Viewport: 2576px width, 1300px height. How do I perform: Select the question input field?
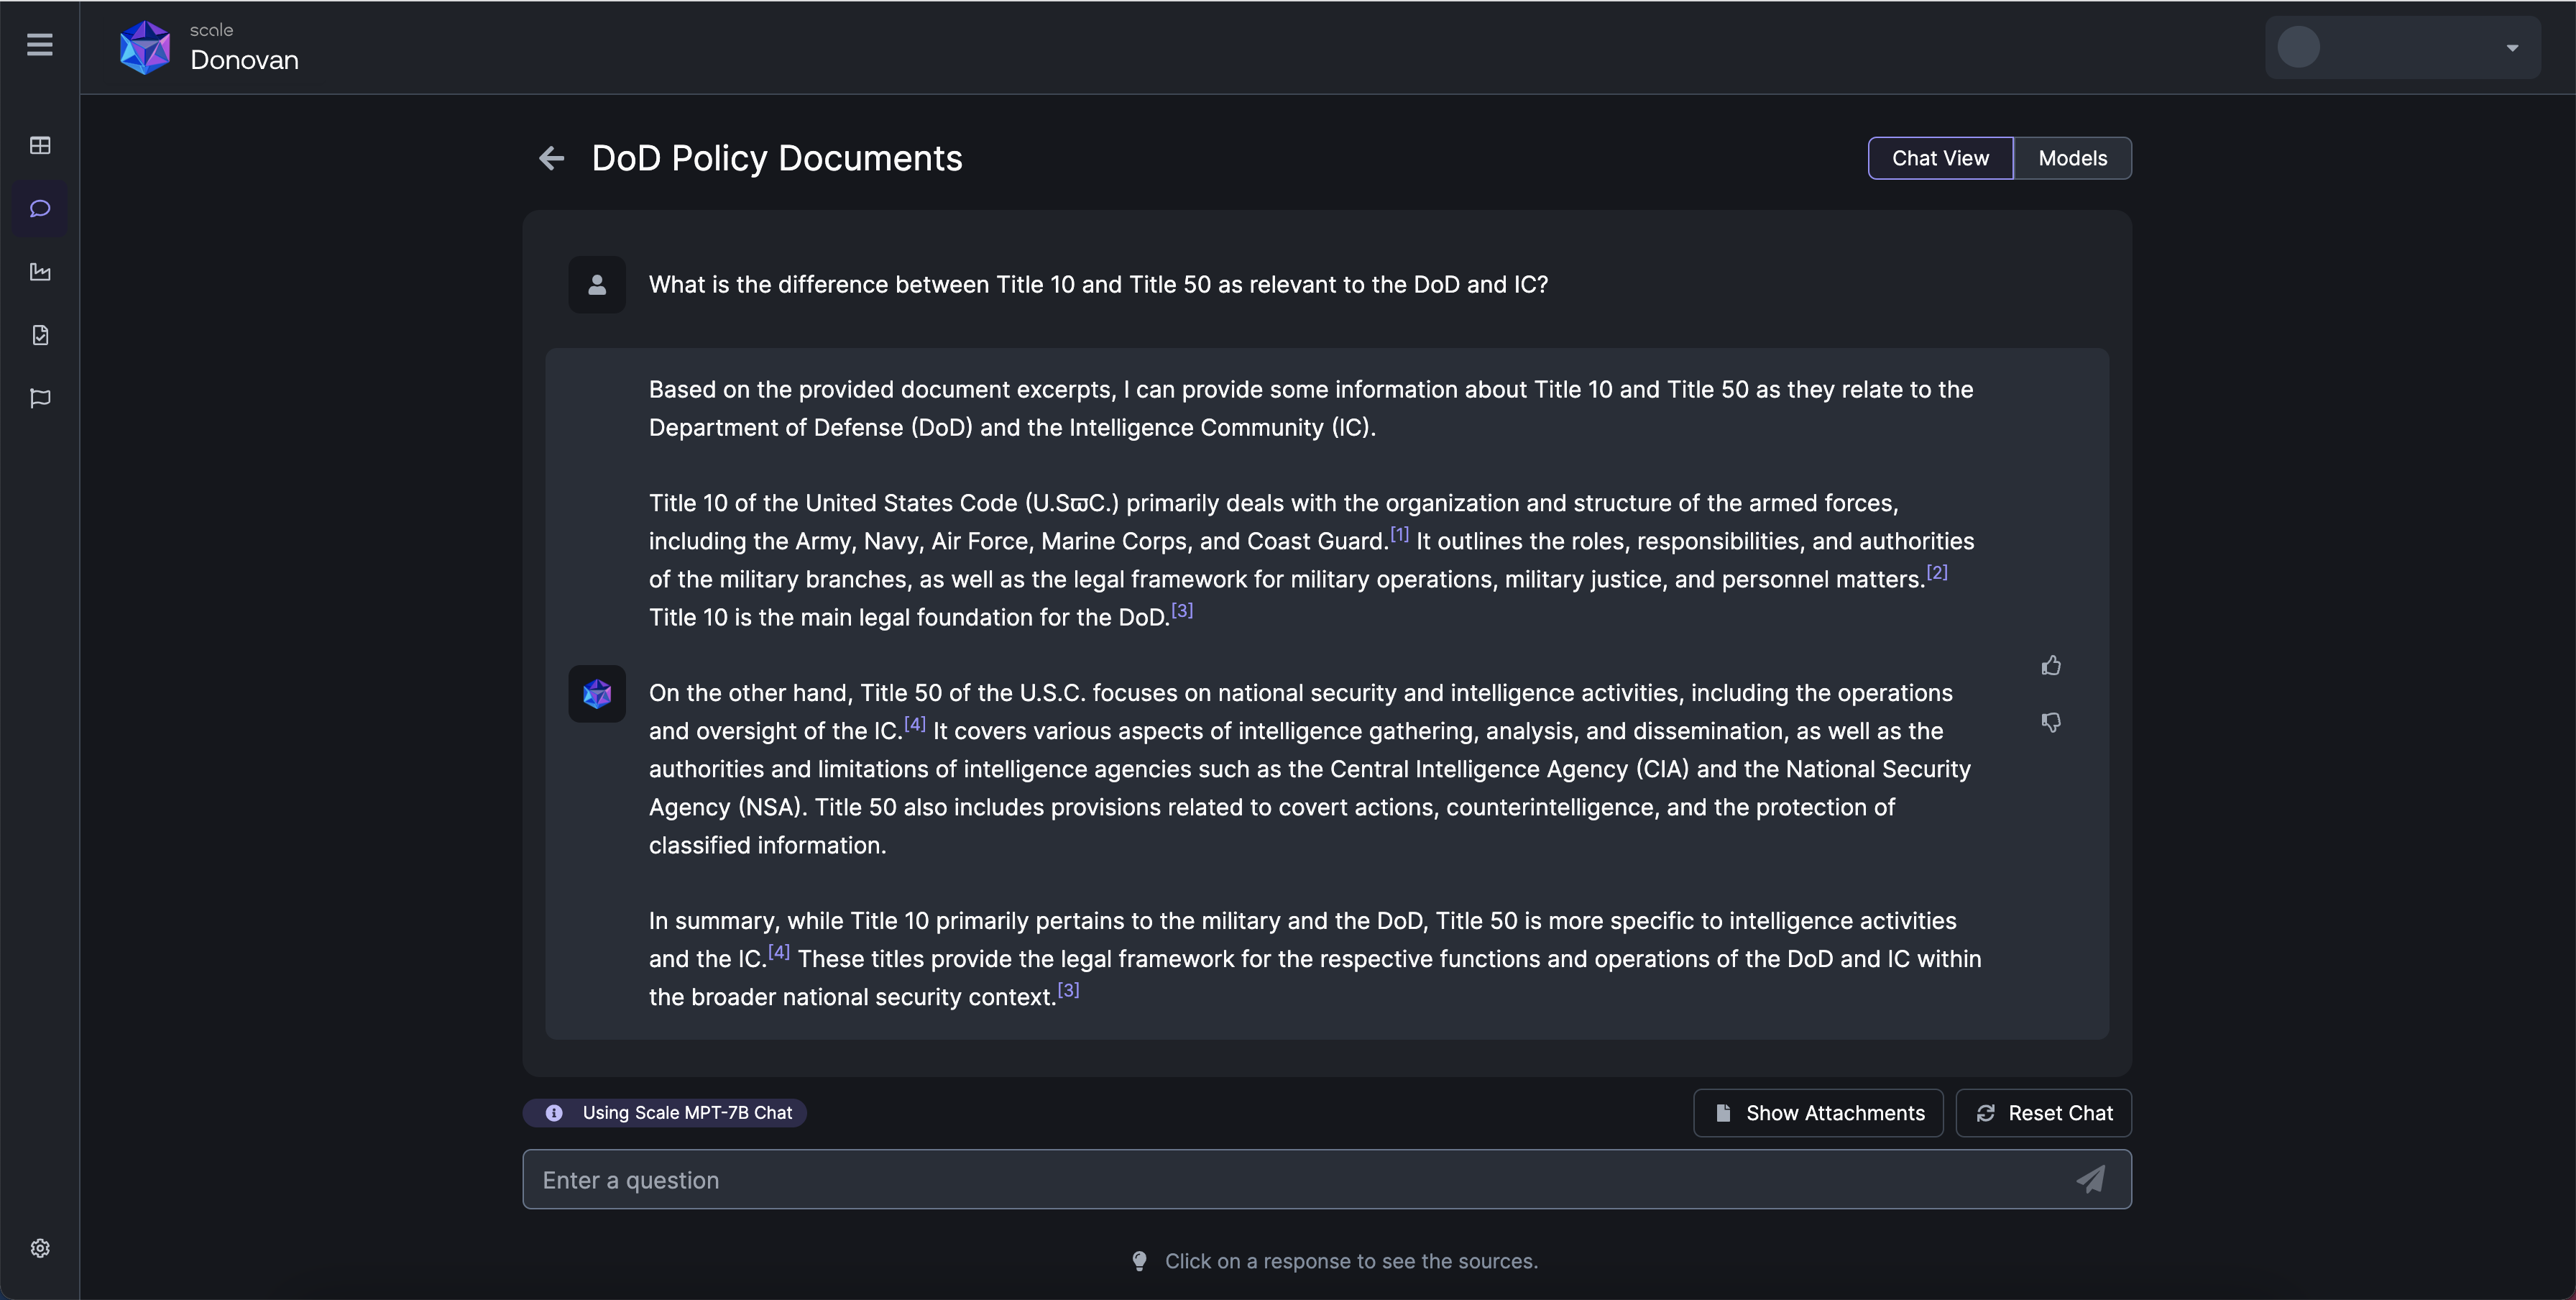tap(1327, 1179)
